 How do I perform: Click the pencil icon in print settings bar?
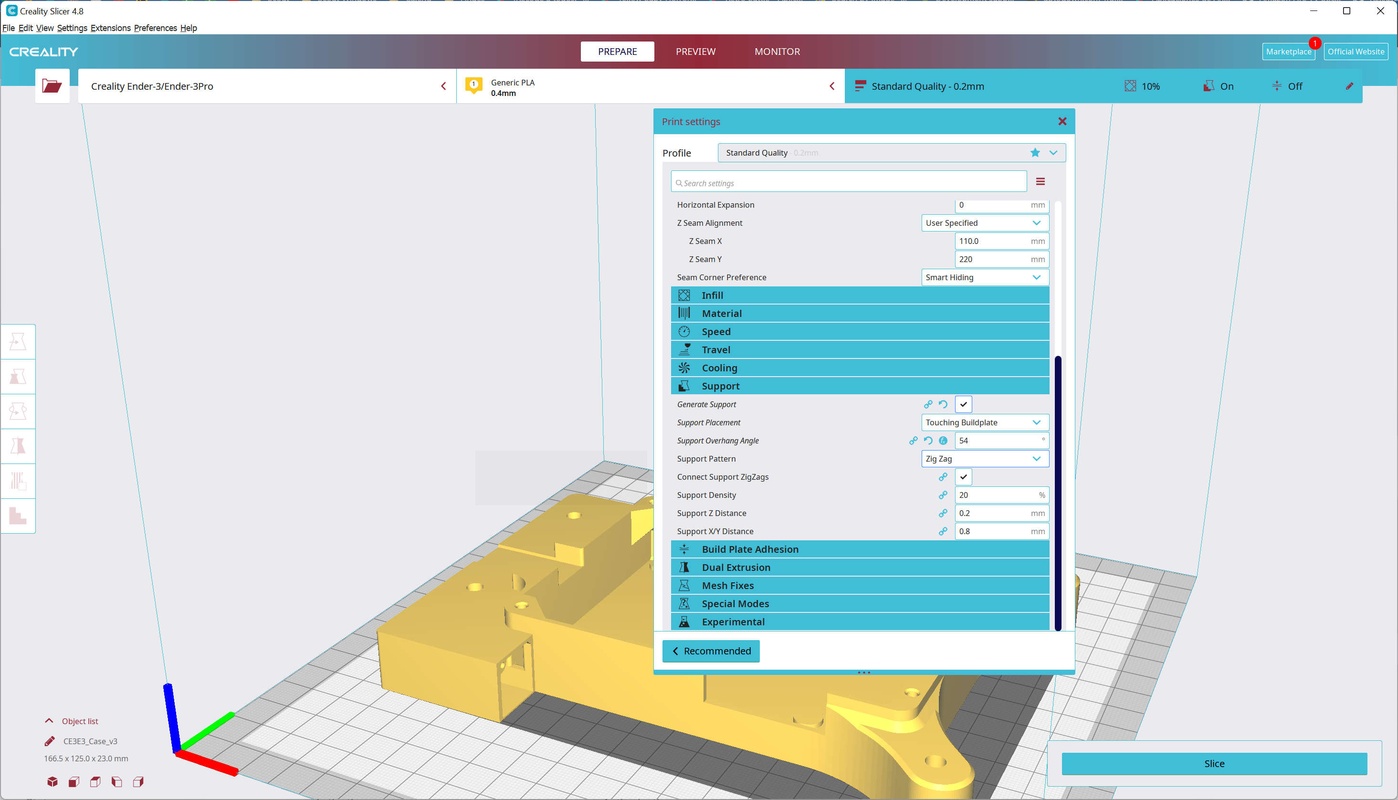(x=1349, y=86)
